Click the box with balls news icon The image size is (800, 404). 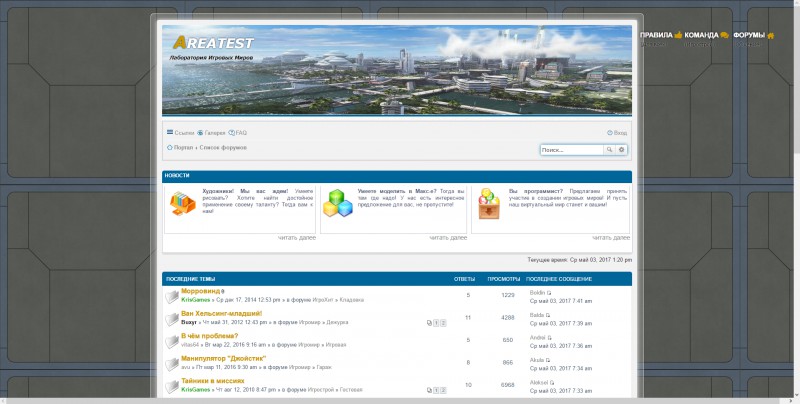click(x=488, y=204)
